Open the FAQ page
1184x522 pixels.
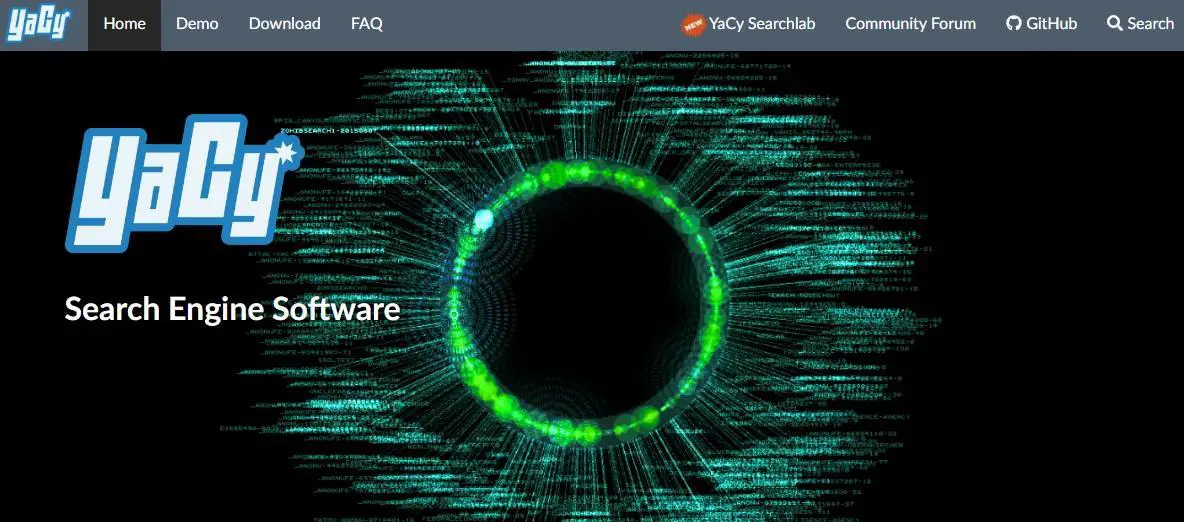[367, 24]
